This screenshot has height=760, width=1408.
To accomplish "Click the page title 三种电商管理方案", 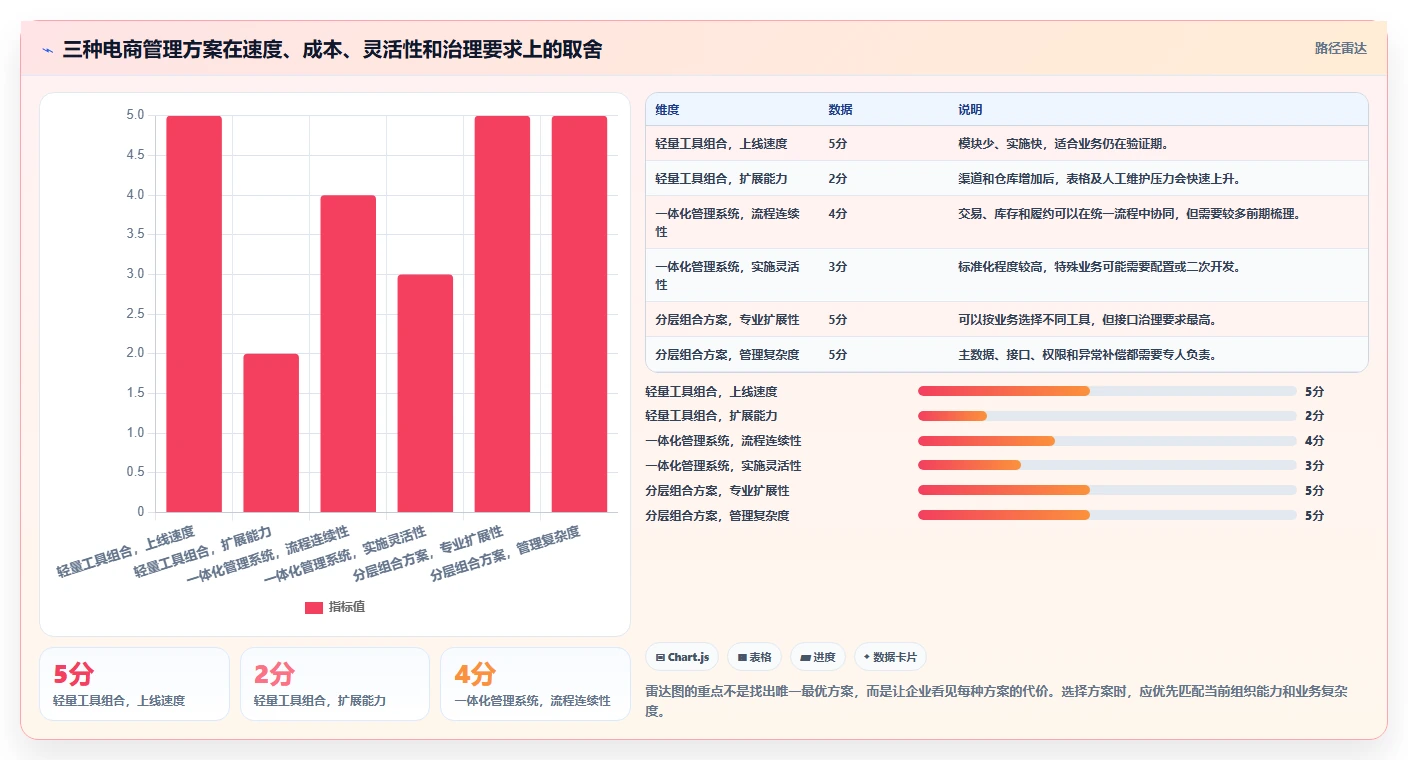I will coord(332,49).
